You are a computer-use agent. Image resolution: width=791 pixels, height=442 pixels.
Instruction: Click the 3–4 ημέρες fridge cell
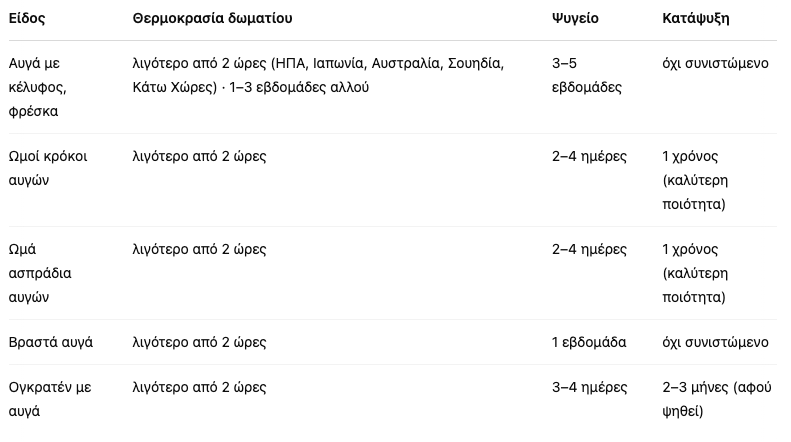coord(590,387)
